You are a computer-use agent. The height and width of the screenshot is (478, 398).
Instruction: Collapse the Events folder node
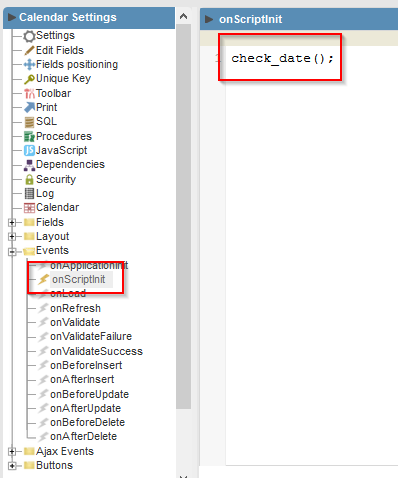click(12, 251)
